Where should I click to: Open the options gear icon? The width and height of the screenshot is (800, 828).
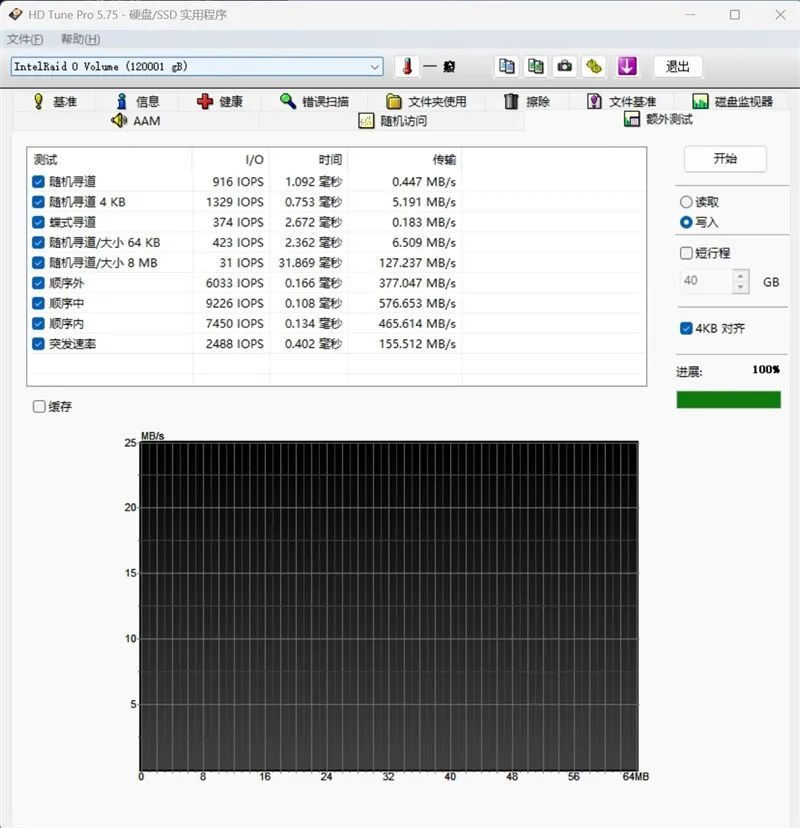pos(594,67)
